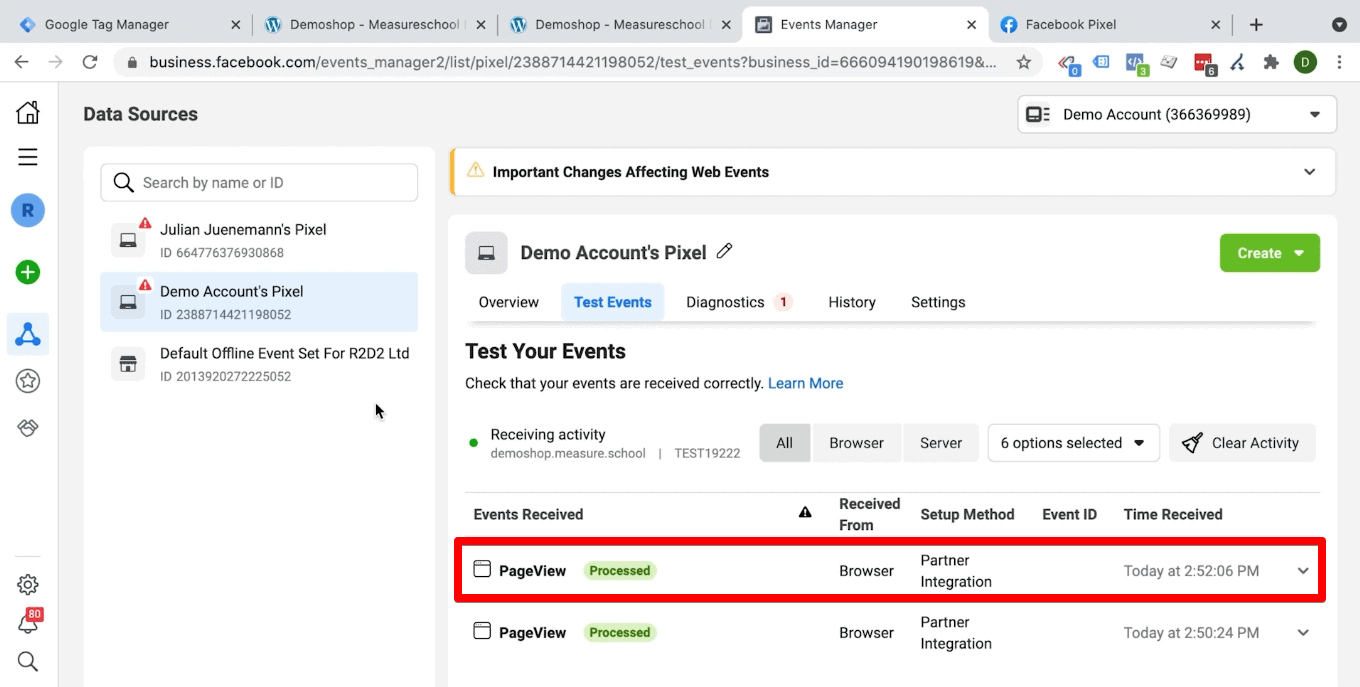The image size is (1360, 687).
Task: Expand the highlighted PageView event row
Action: tap(1302, 570)
